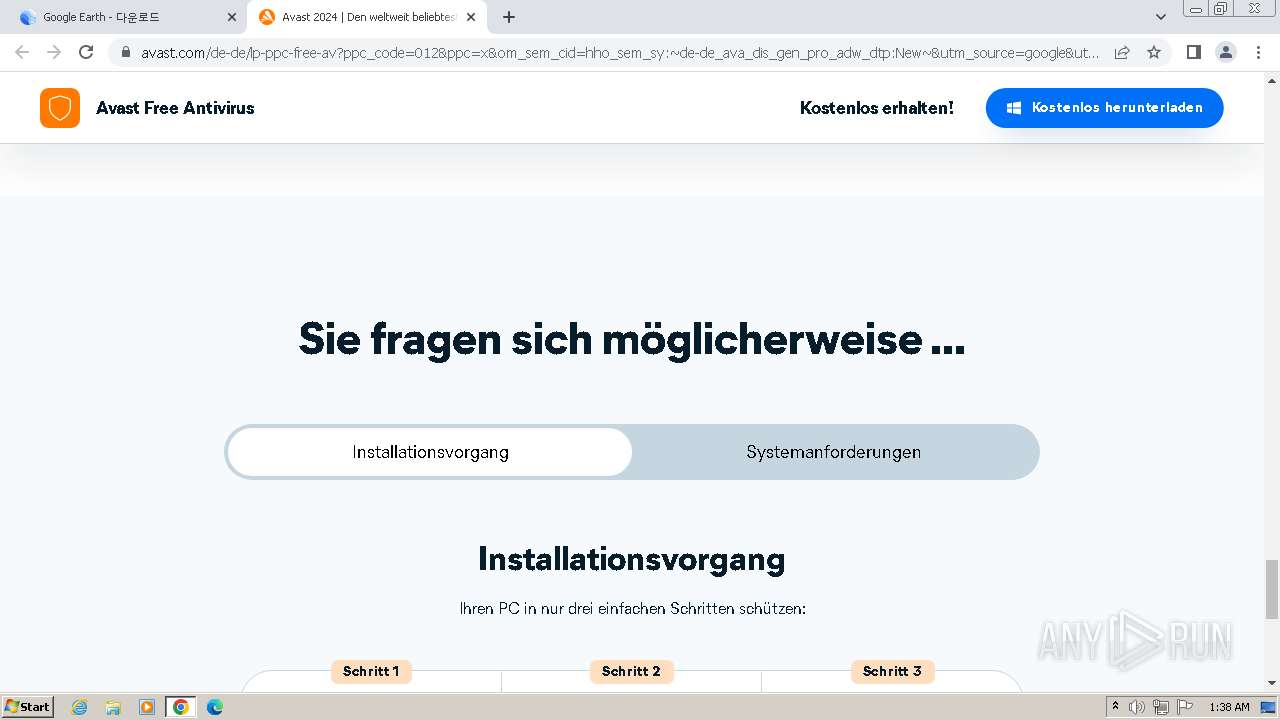Reload the Avast page
1280x720 pixels.
(x=86, y=52)
